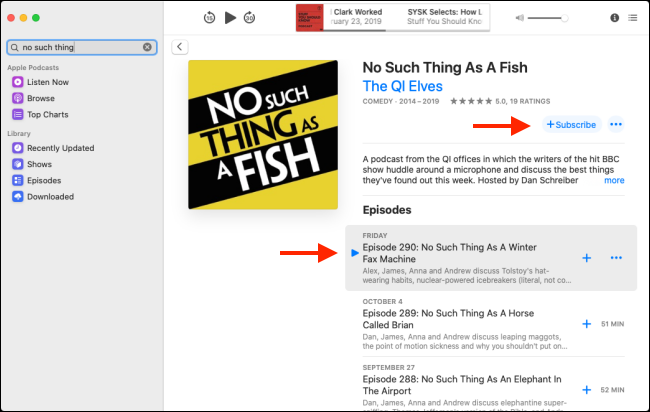Viewport: 650px width, 412px height.
Task: Click the volume speaker icon
Action: [x=519, y=18]
